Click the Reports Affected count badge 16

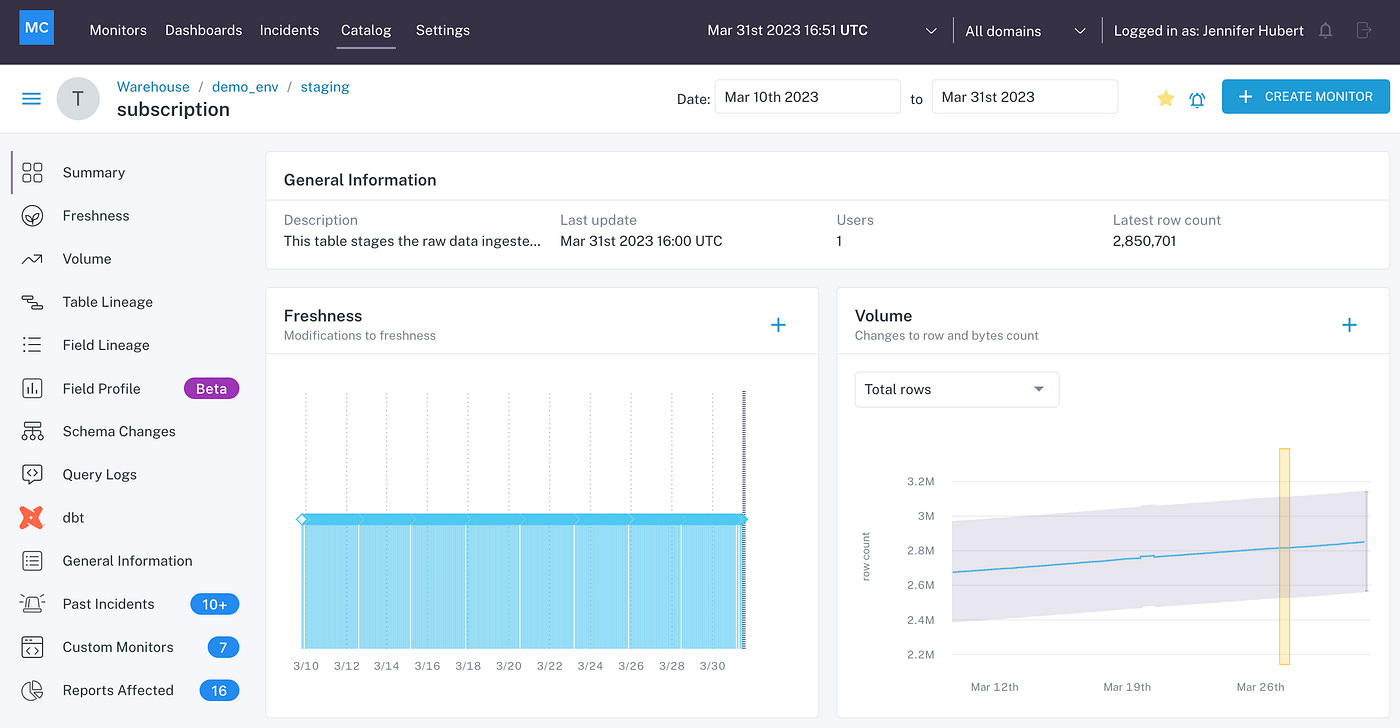(219, 690)
